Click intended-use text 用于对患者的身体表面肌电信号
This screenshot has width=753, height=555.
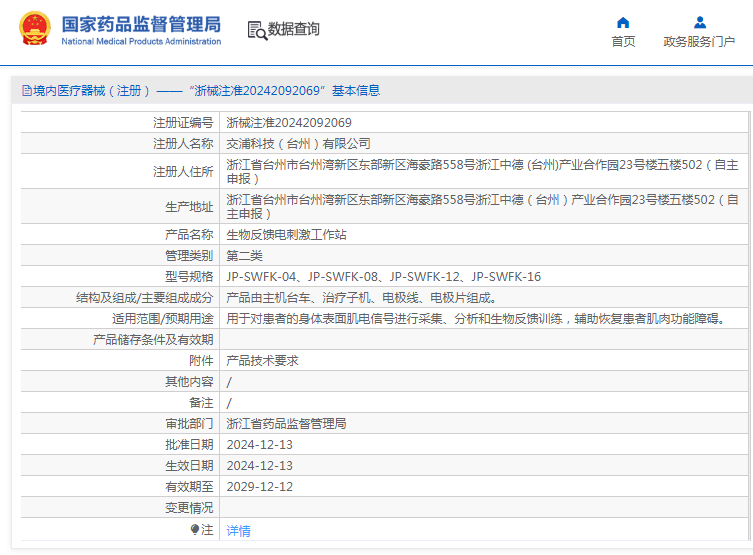476,319
